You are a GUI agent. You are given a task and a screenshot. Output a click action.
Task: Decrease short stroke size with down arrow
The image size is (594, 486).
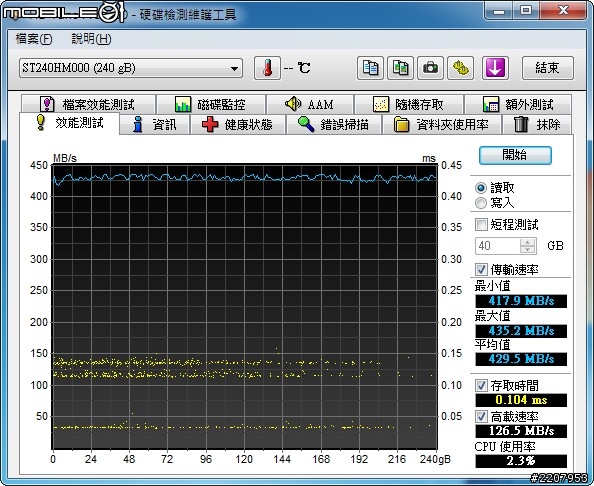528,249
